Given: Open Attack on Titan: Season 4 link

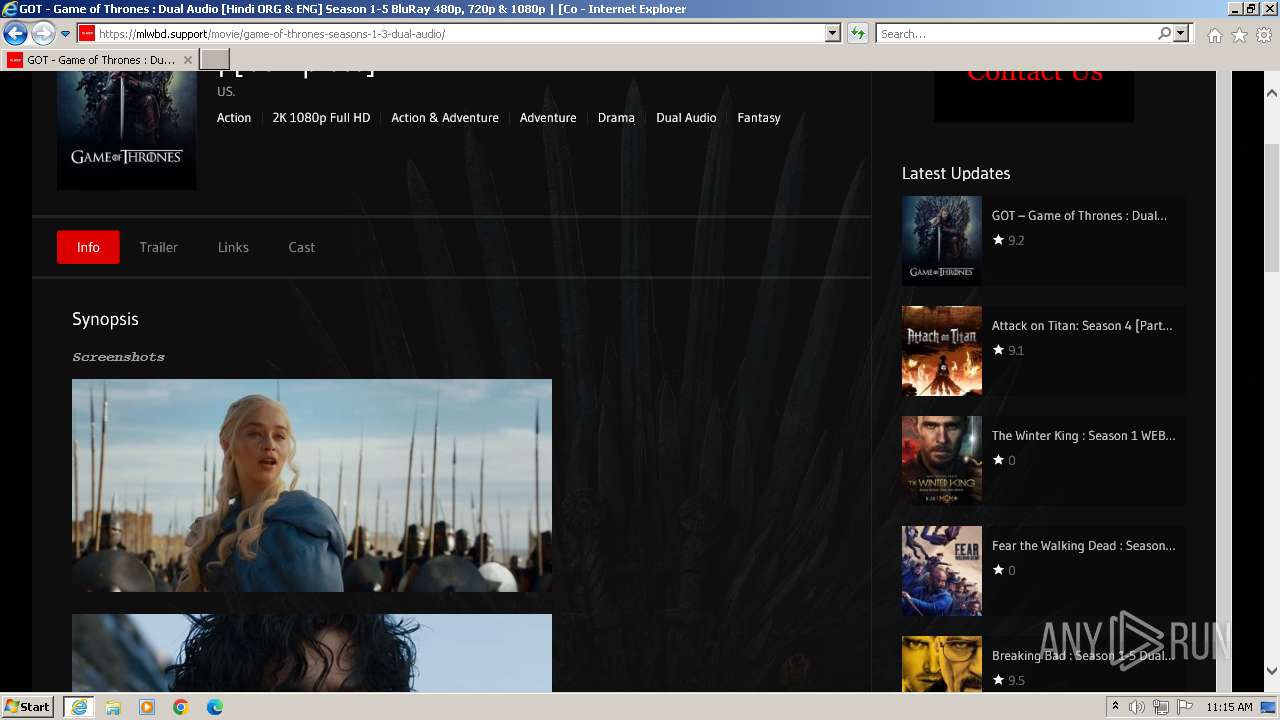Looking at the screenshot, I should pos(1082,325).
